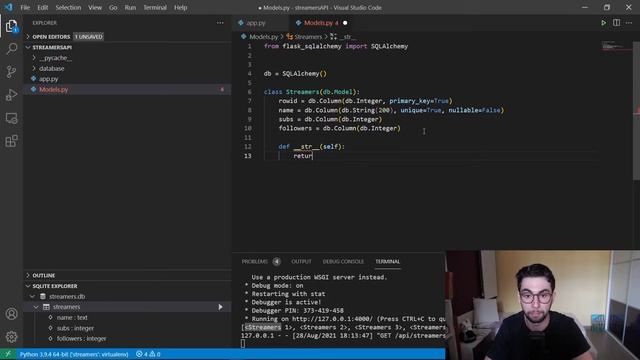Click the editor minimap preview
Screen dimensions: 640x360
point(615,46)
